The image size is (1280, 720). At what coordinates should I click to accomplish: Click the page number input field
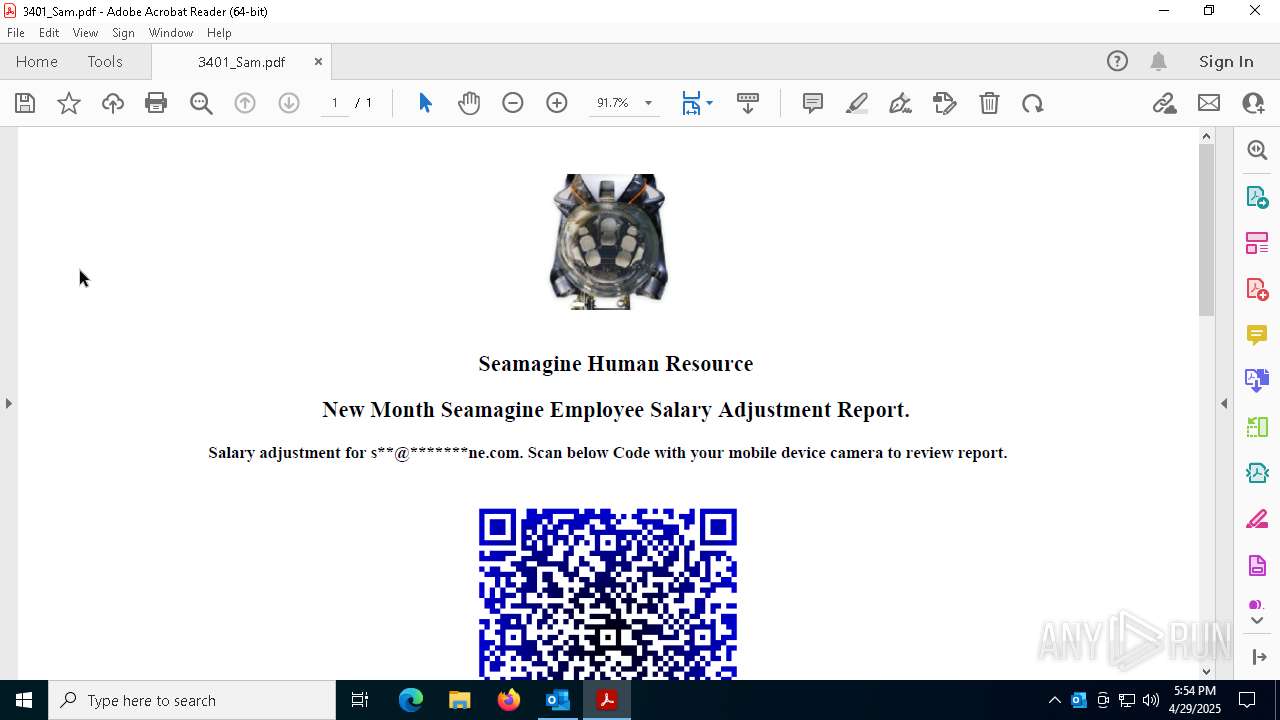[335, 103]
